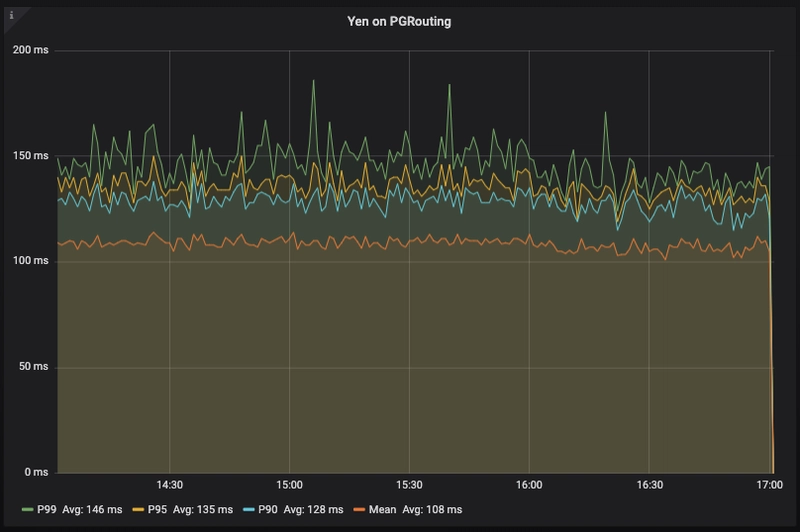Click the 14:30 time axis label
This screenshot has width=800, height=532.
(x=170, y=486)
